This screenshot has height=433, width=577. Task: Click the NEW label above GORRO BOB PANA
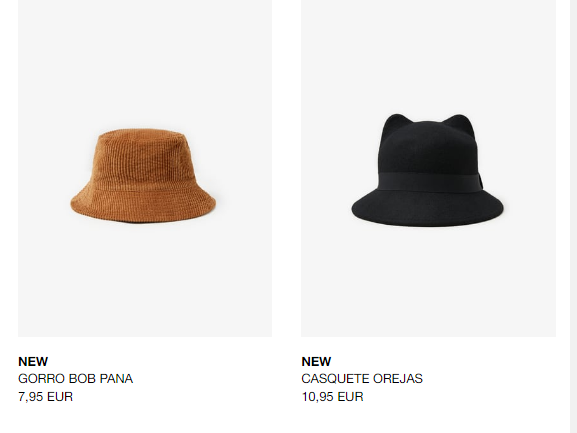pyautogui.click(x=33, y=361)
